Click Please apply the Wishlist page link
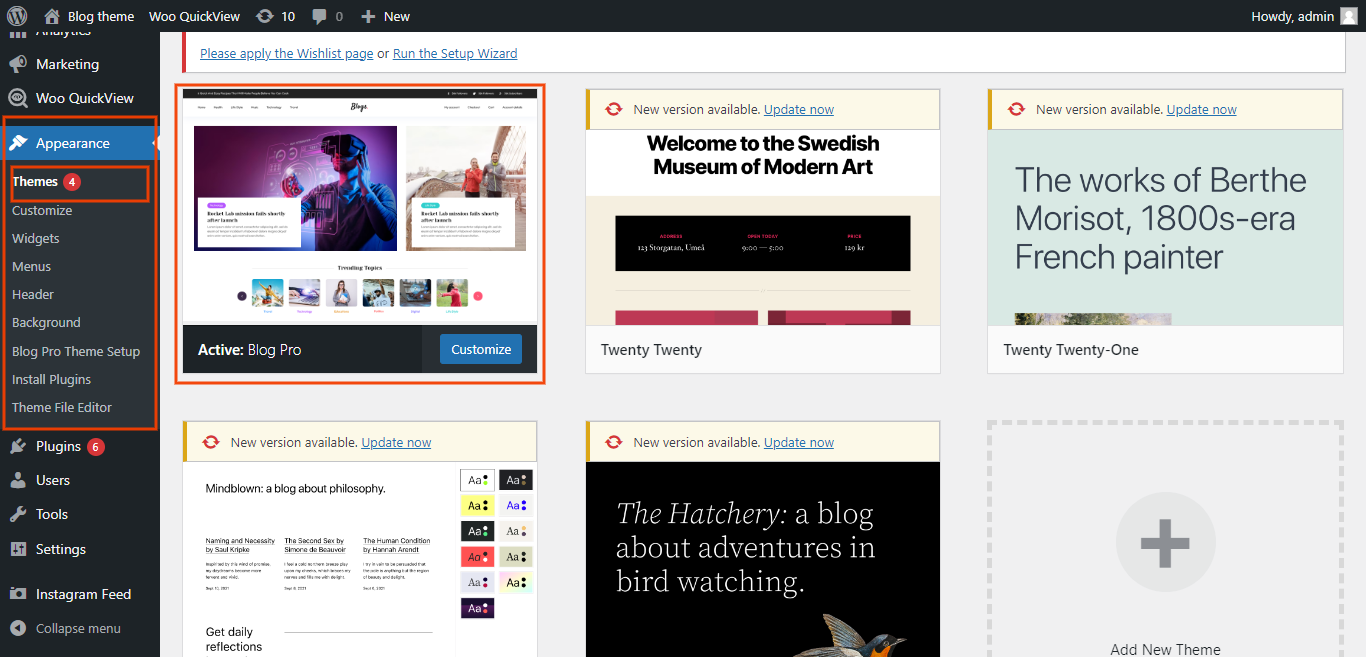1366x657 pixels. 286,53
